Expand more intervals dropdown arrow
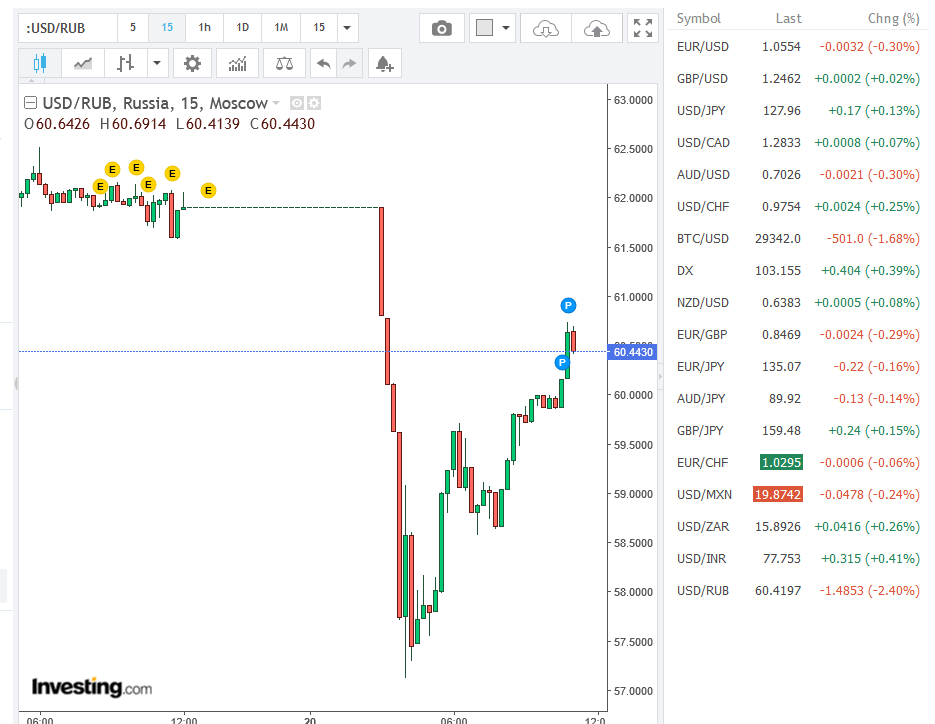The image size is (935, 724). pyautogui.click(x=347, y=27)
